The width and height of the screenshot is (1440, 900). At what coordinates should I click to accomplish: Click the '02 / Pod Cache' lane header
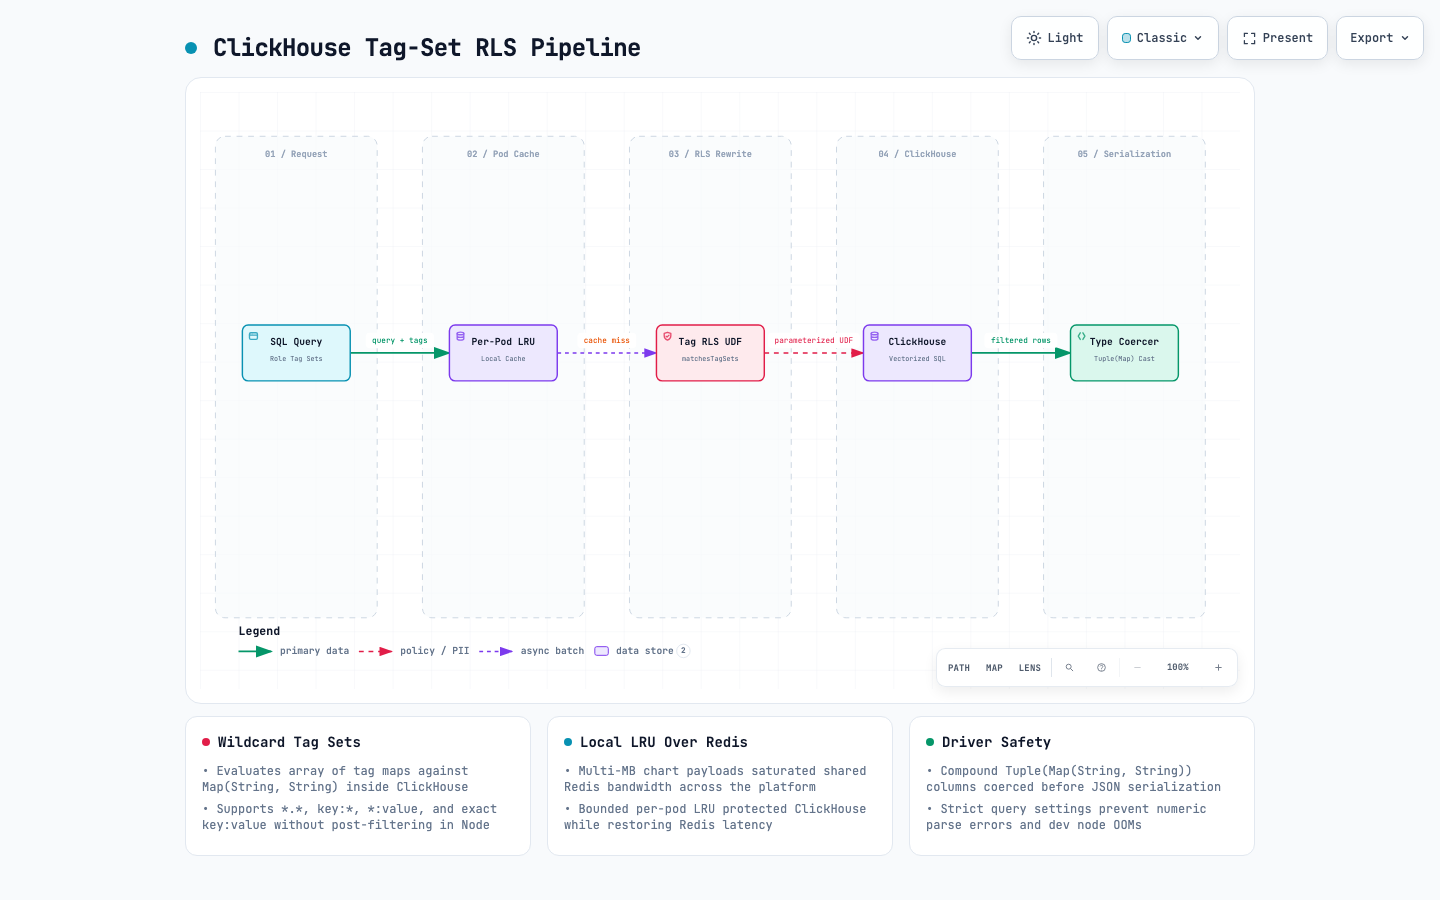(503, 154)
